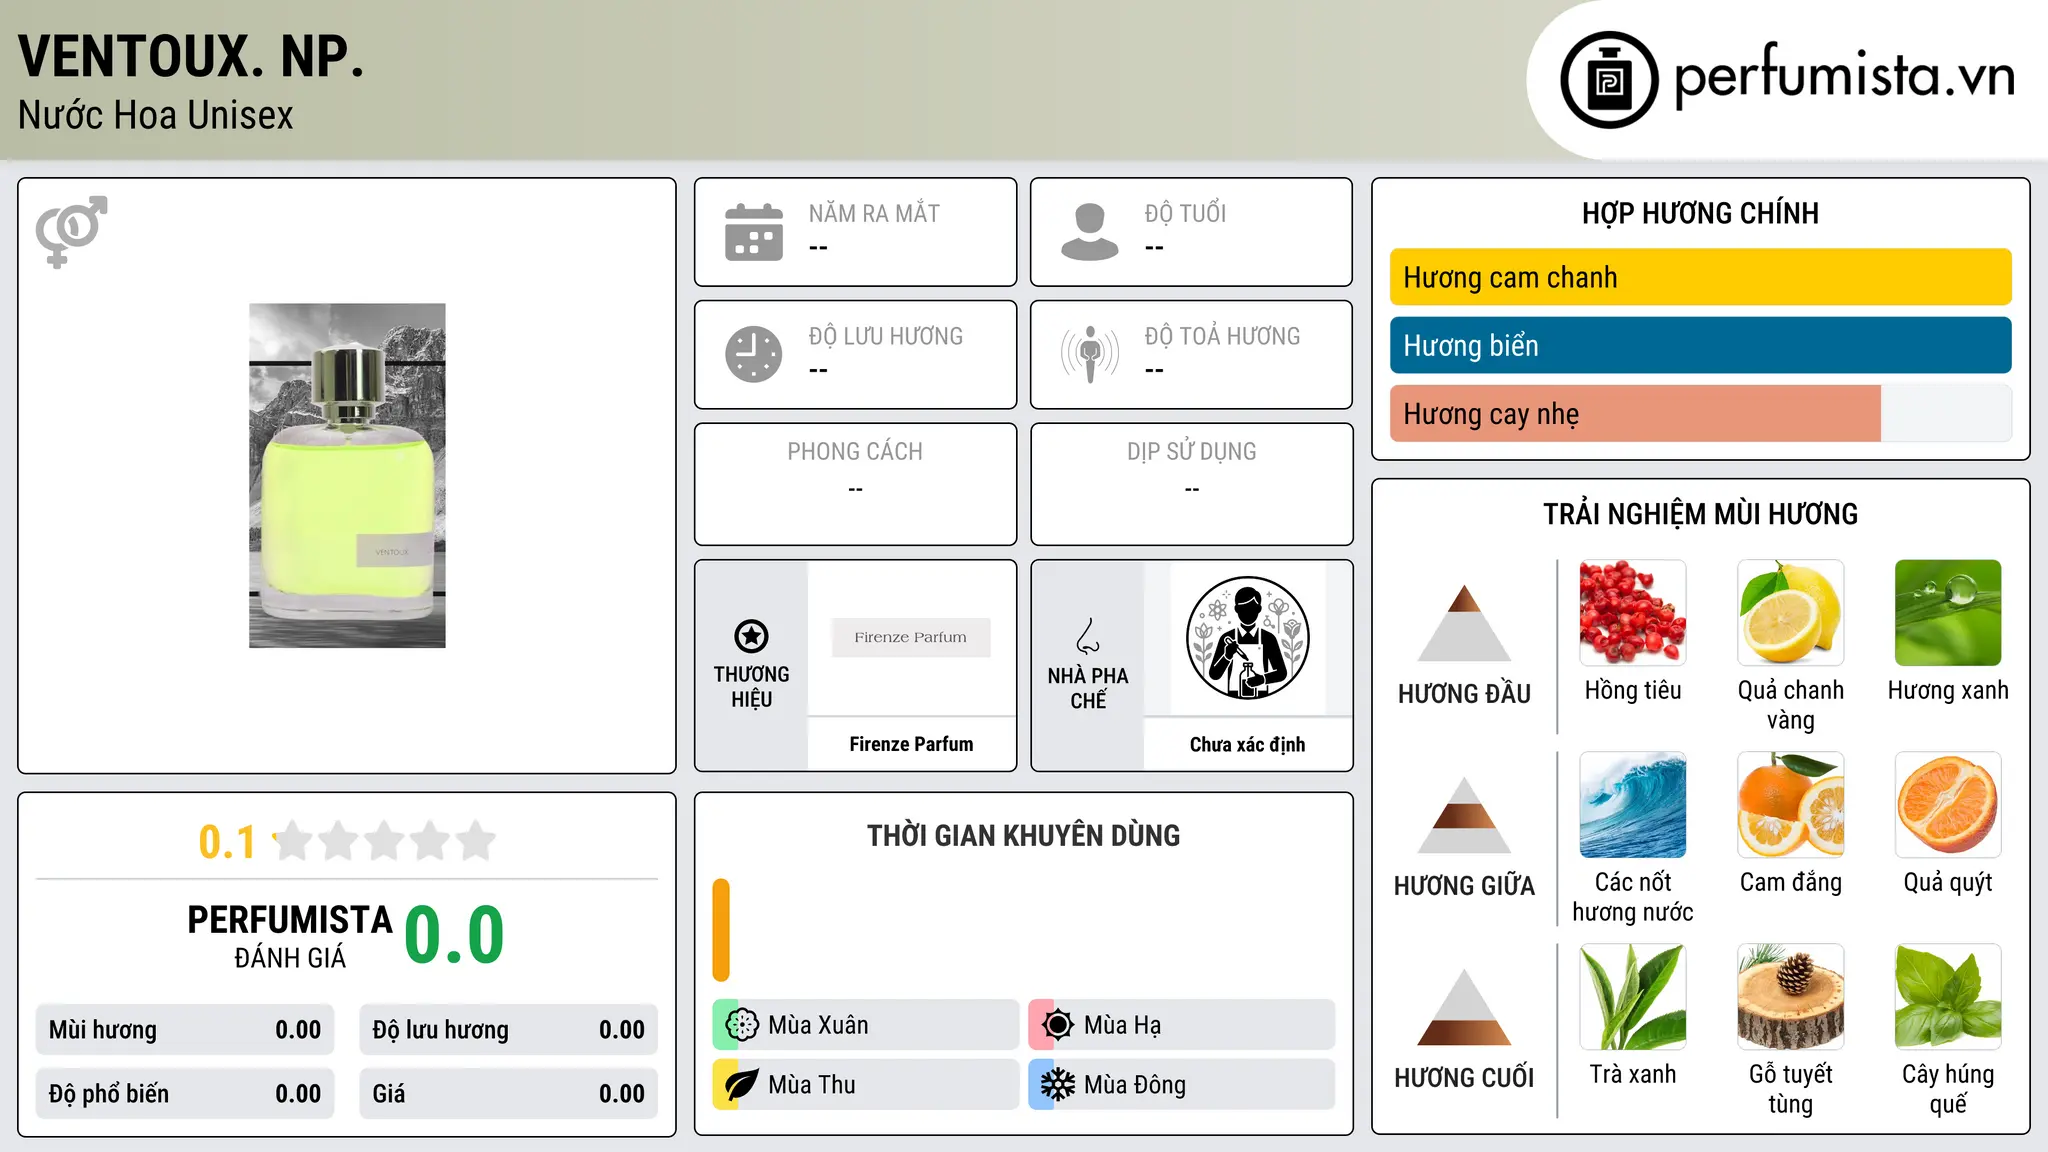Click the HỢP HƯƠNG CHÍNH heading

point(1700,213)
